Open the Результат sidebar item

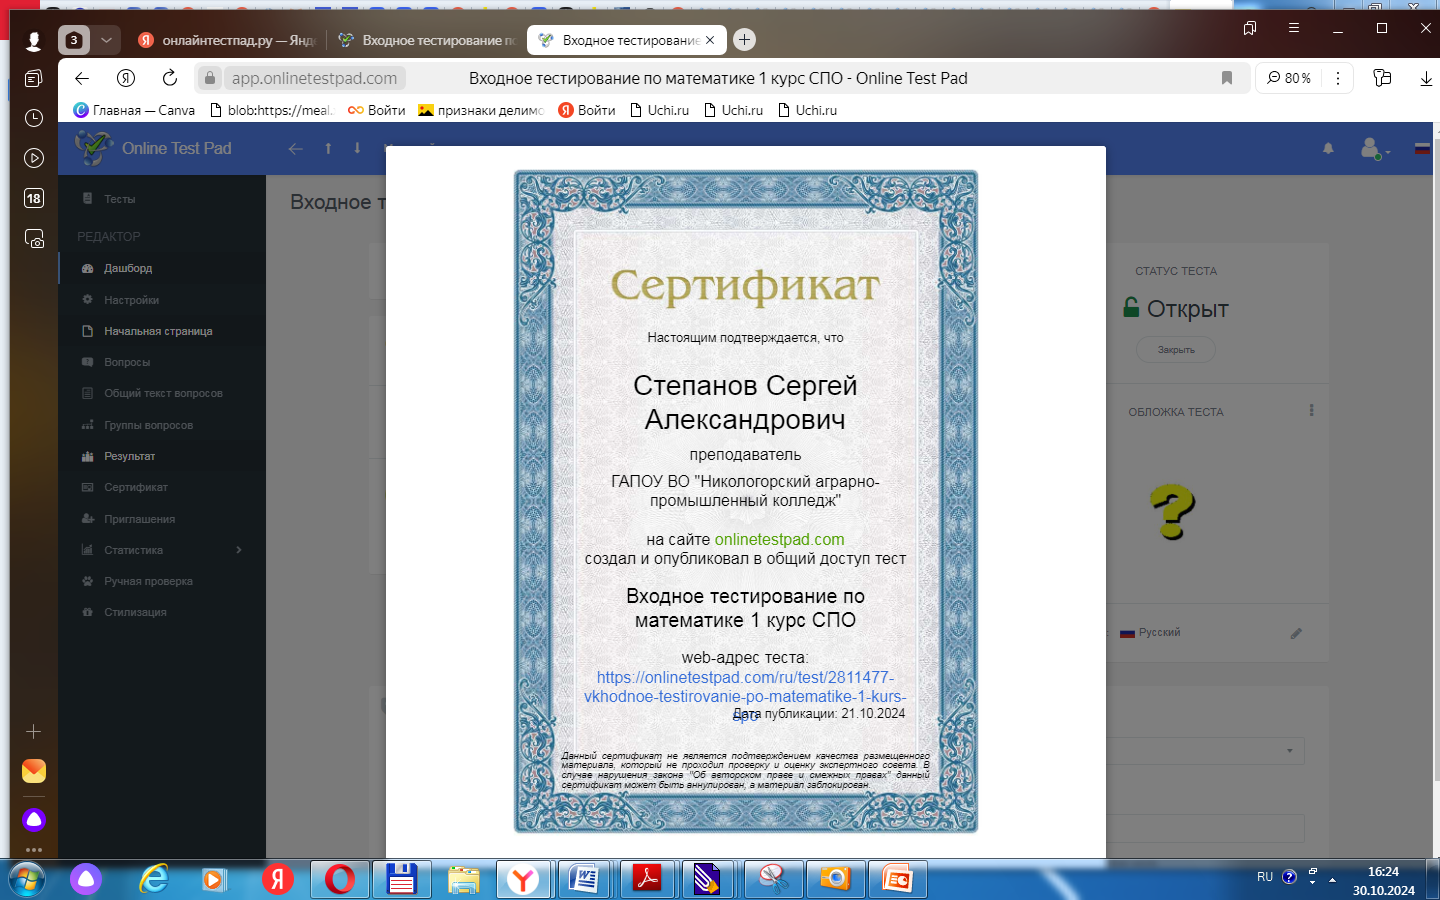click(x=129, y=456)
